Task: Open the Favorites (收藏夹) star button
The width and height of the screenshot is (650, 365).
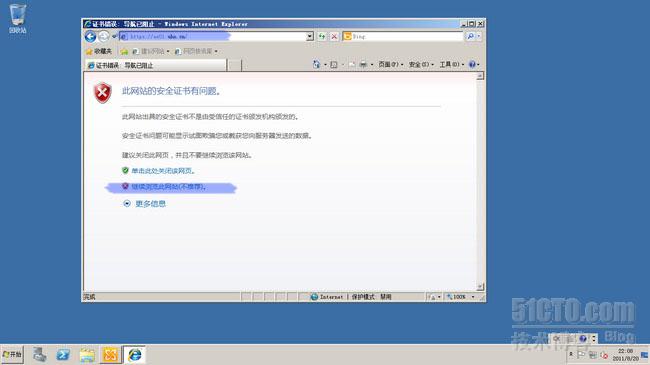Action: (99, 51)
